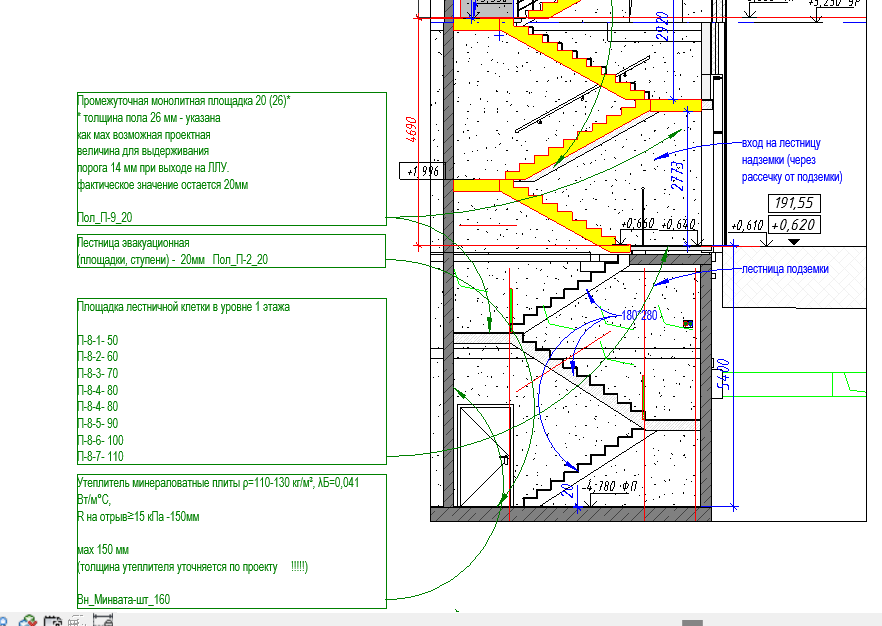
Task: Click the blue label 'лестница подземки'
Action: click(785, 269)
